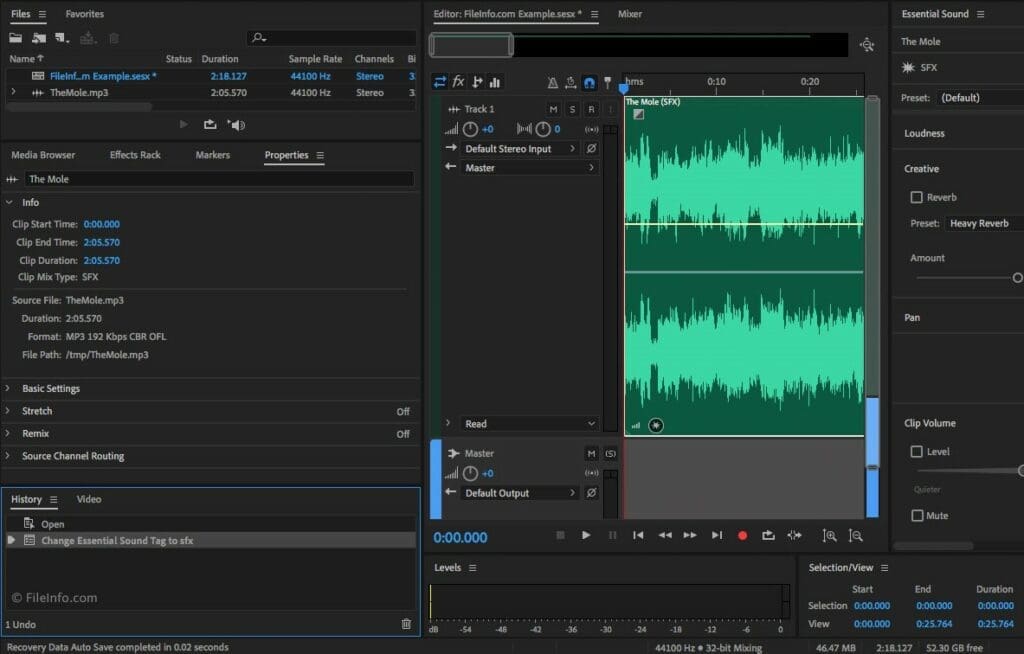This screenshot has height=654, width=1024.
Task: Expand the TheMole.mp3 file entry
Action: tap(13, 93)
